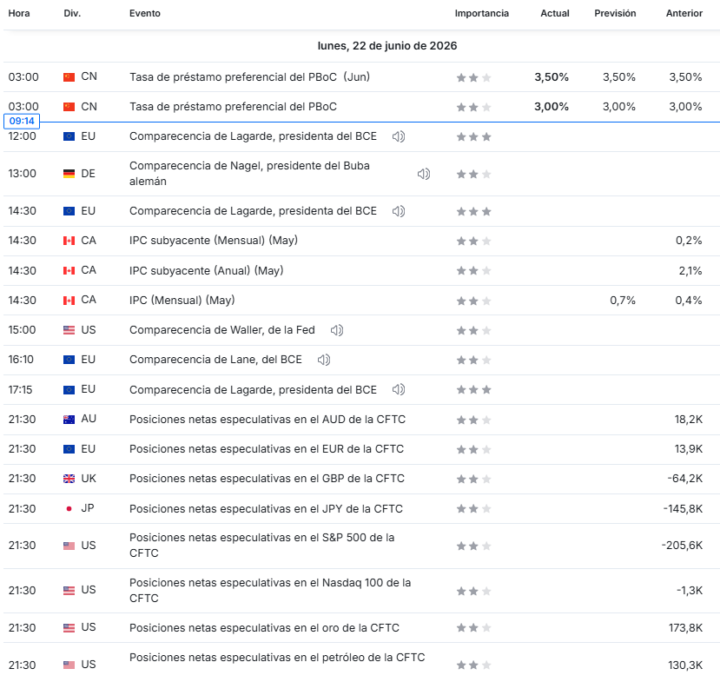The image size is (720, 682).
Task: Click the Hora column header
Action: [19, 13]
